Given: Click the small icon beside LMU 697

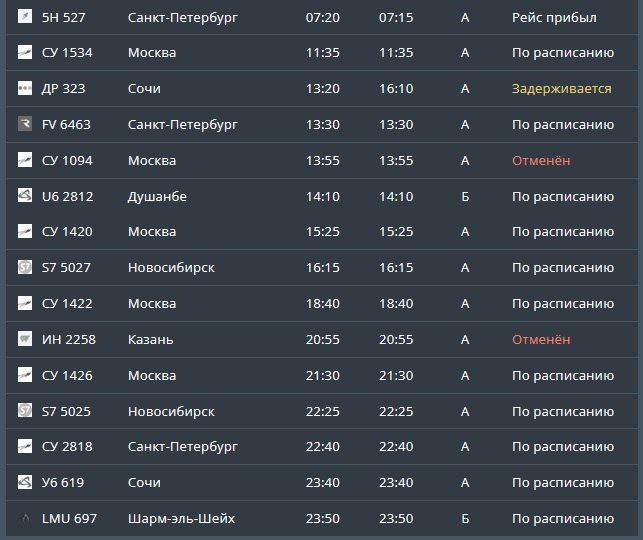Looking at the screenshot, I should click(x=25, y=518).
